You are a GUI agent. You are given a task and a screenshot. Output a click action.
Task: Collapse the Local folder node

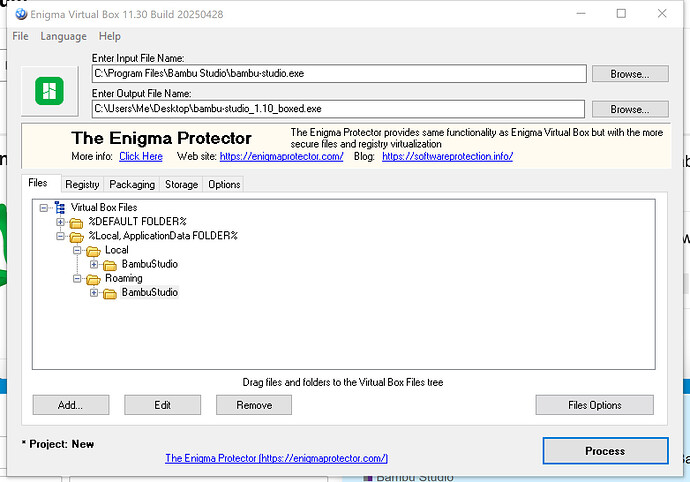pos(77,250)
